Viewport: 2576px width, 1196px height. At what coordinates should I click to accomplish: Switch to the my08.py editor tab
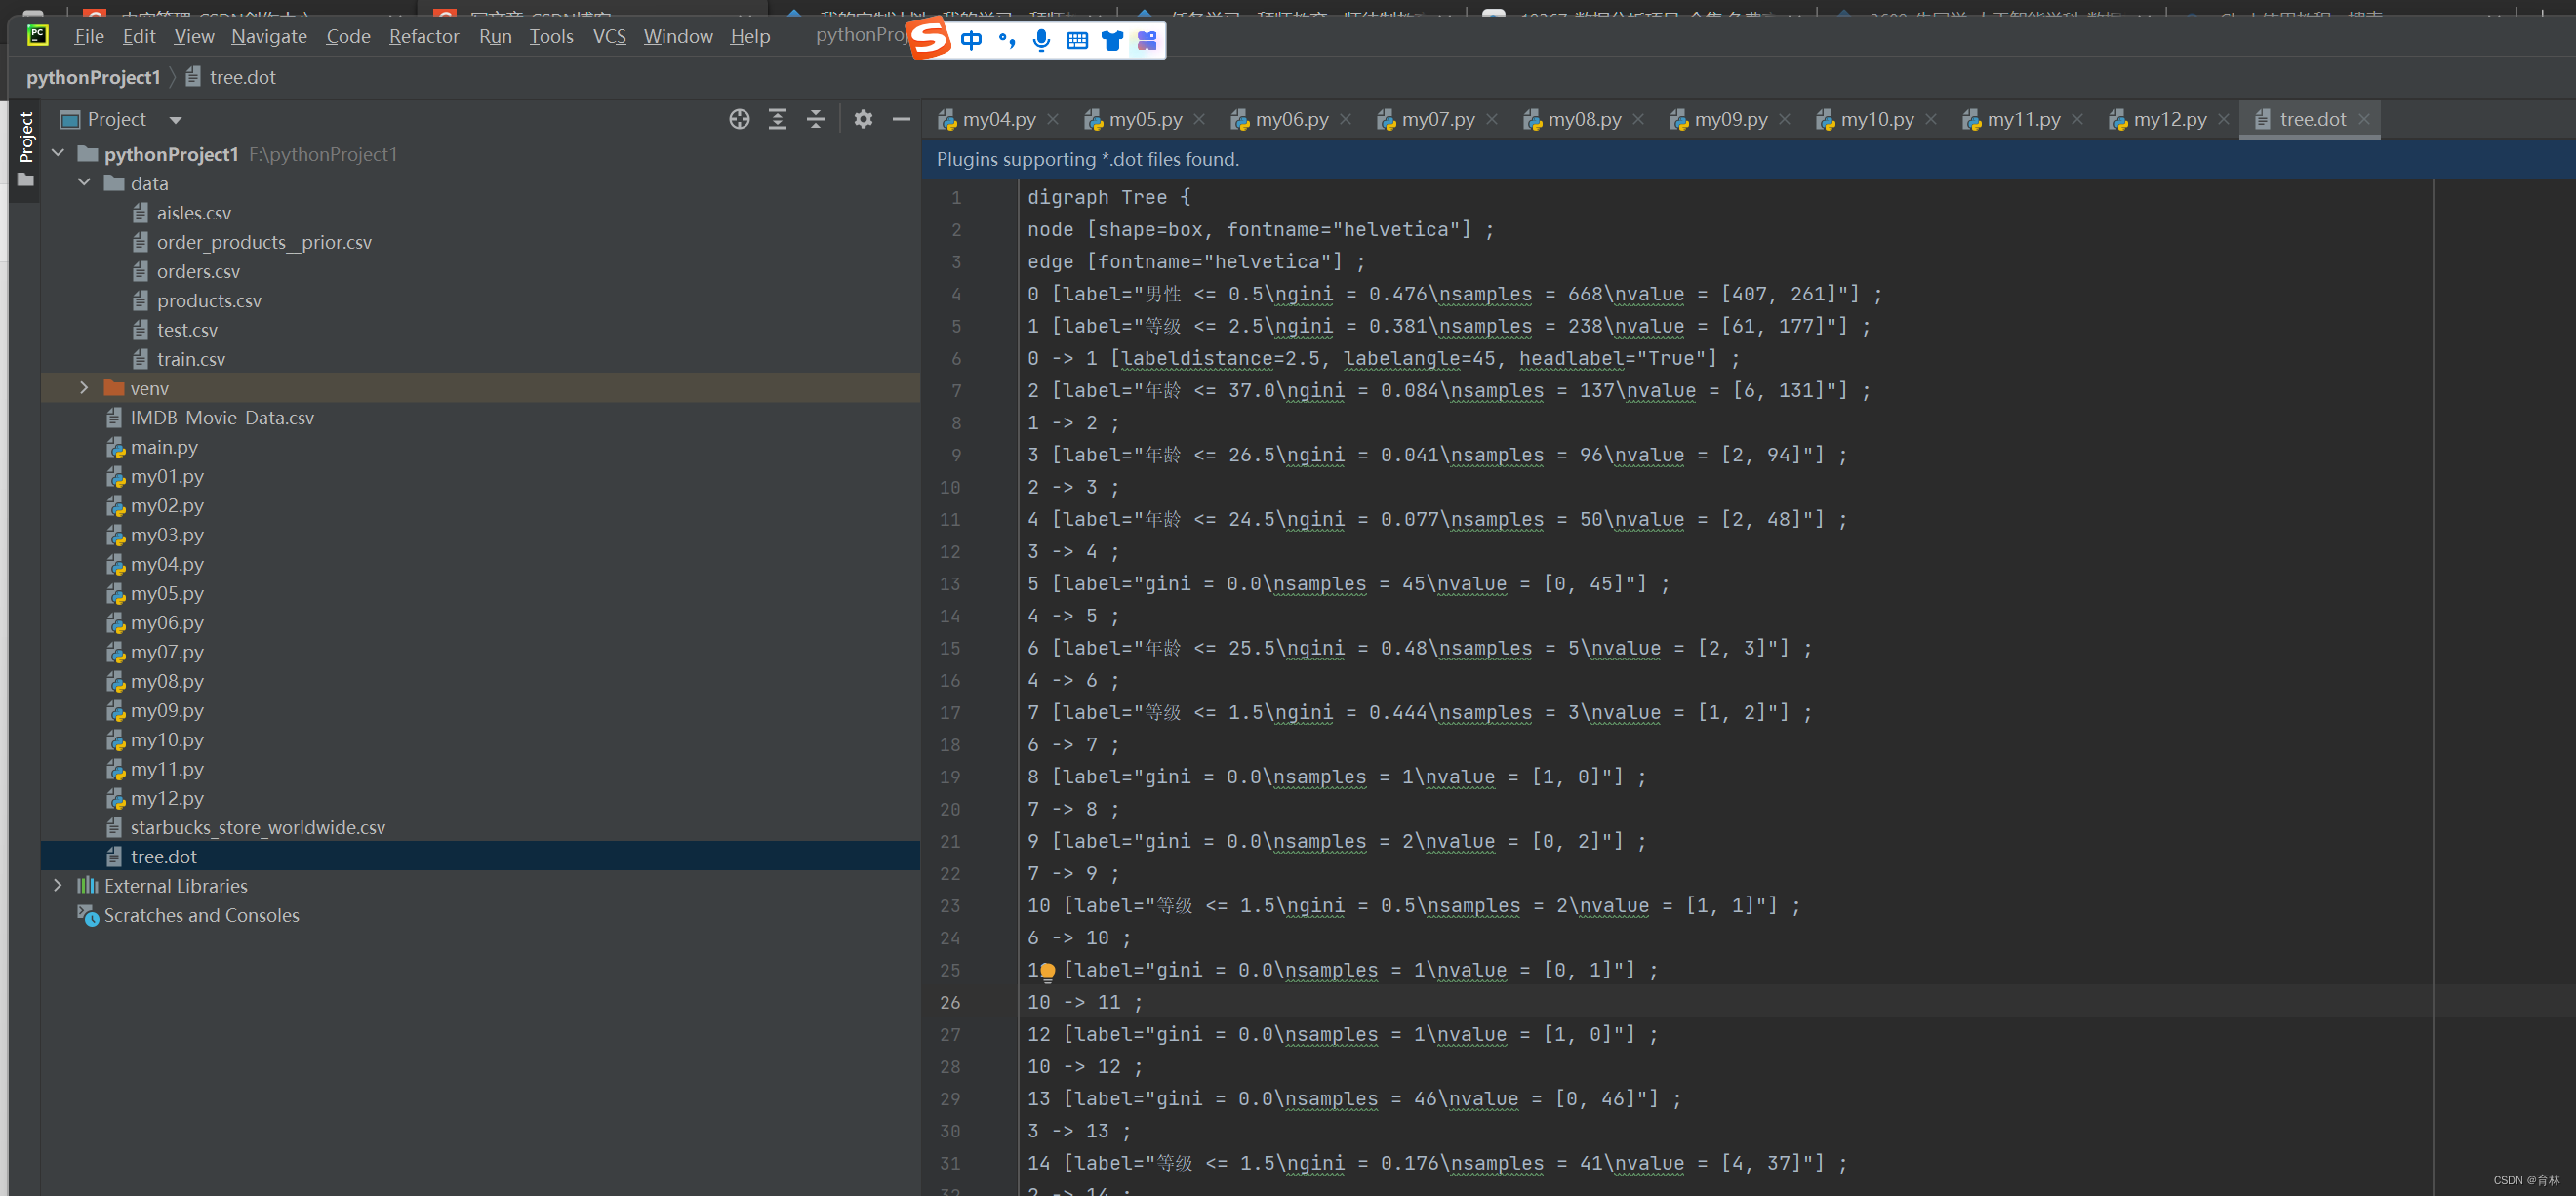[x=1584, y=120]
